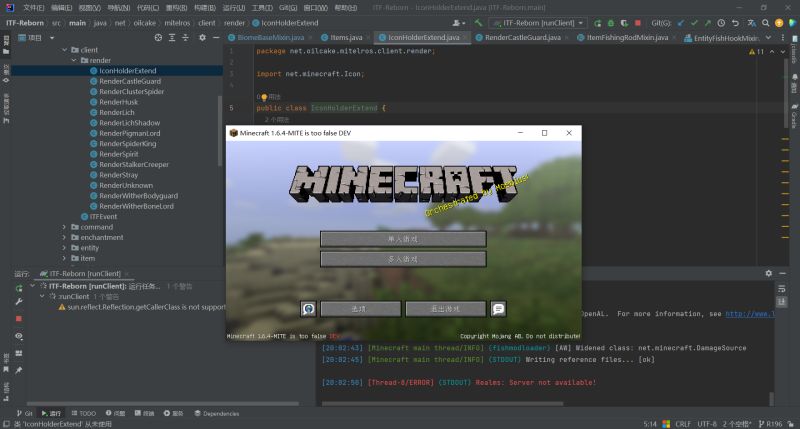Click Expand All icon in project panel
Screen dimensions: 800x429
172,38
